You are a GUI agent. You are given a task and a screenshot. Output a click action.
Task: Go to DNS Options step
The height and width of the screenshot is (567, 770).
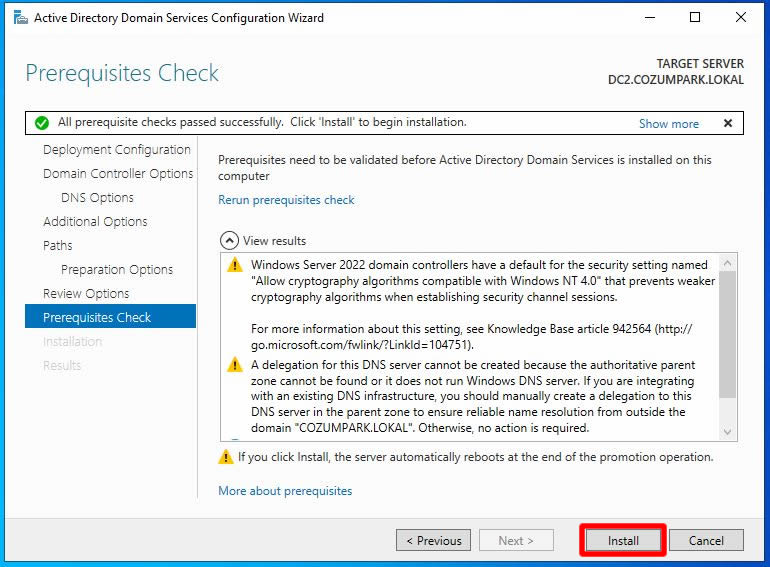point(97,198)
